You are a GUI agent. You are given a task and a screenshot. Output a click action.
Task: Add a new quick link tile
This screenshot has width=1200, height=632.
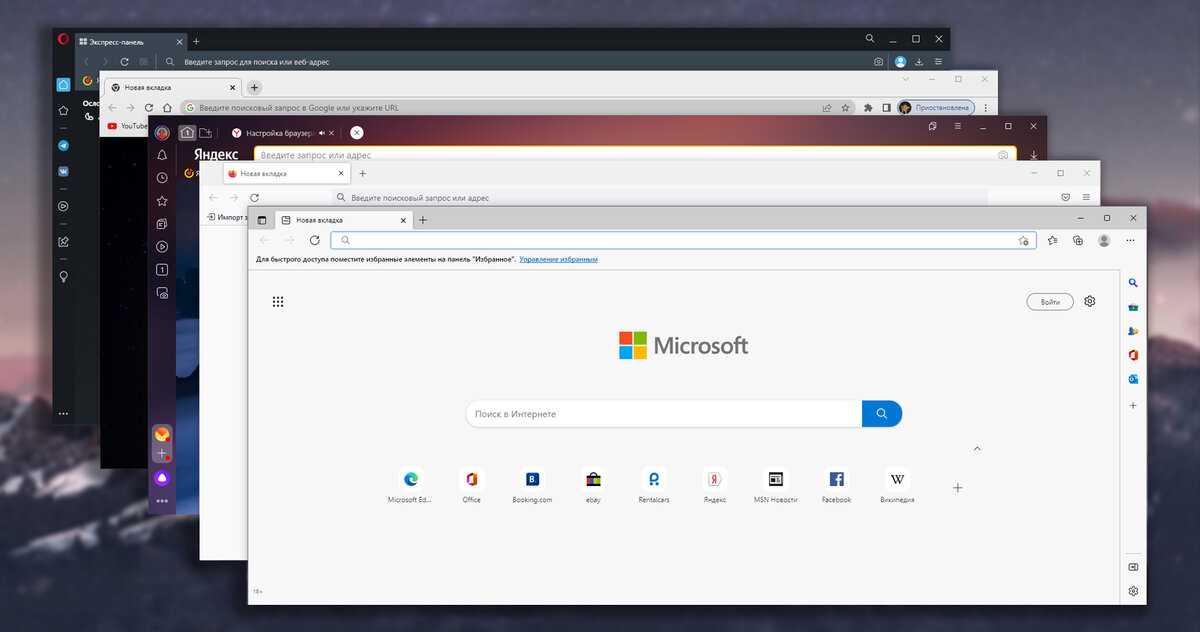click(957, 487)
